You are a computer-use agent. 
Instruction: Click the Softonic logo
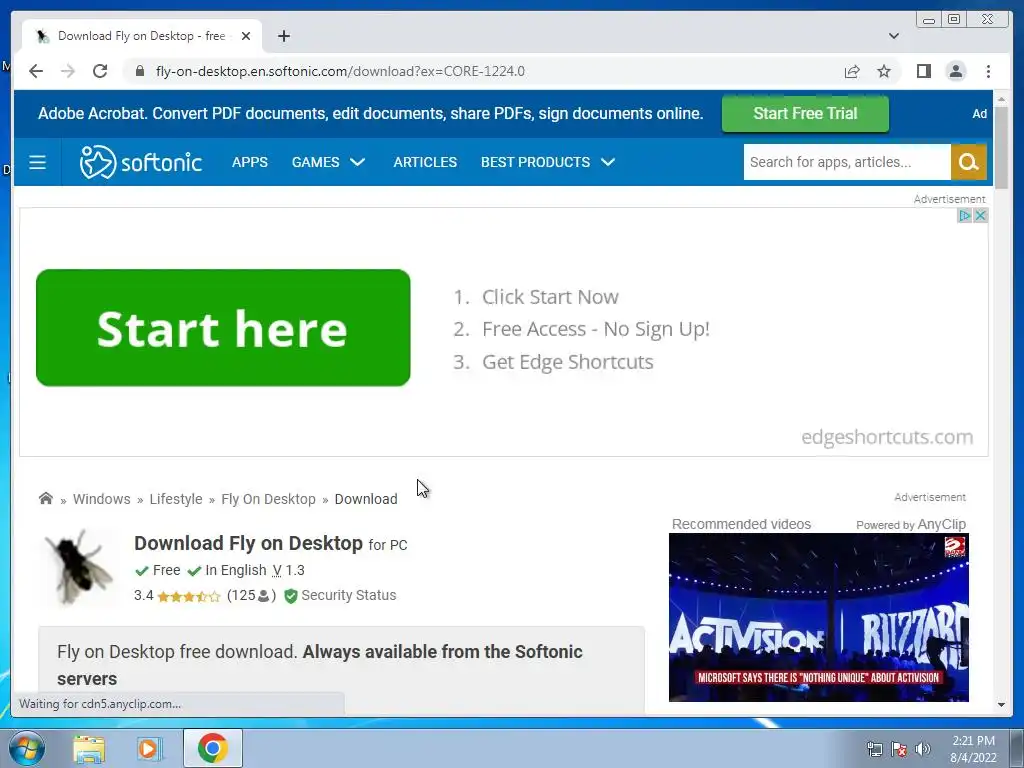141,162
